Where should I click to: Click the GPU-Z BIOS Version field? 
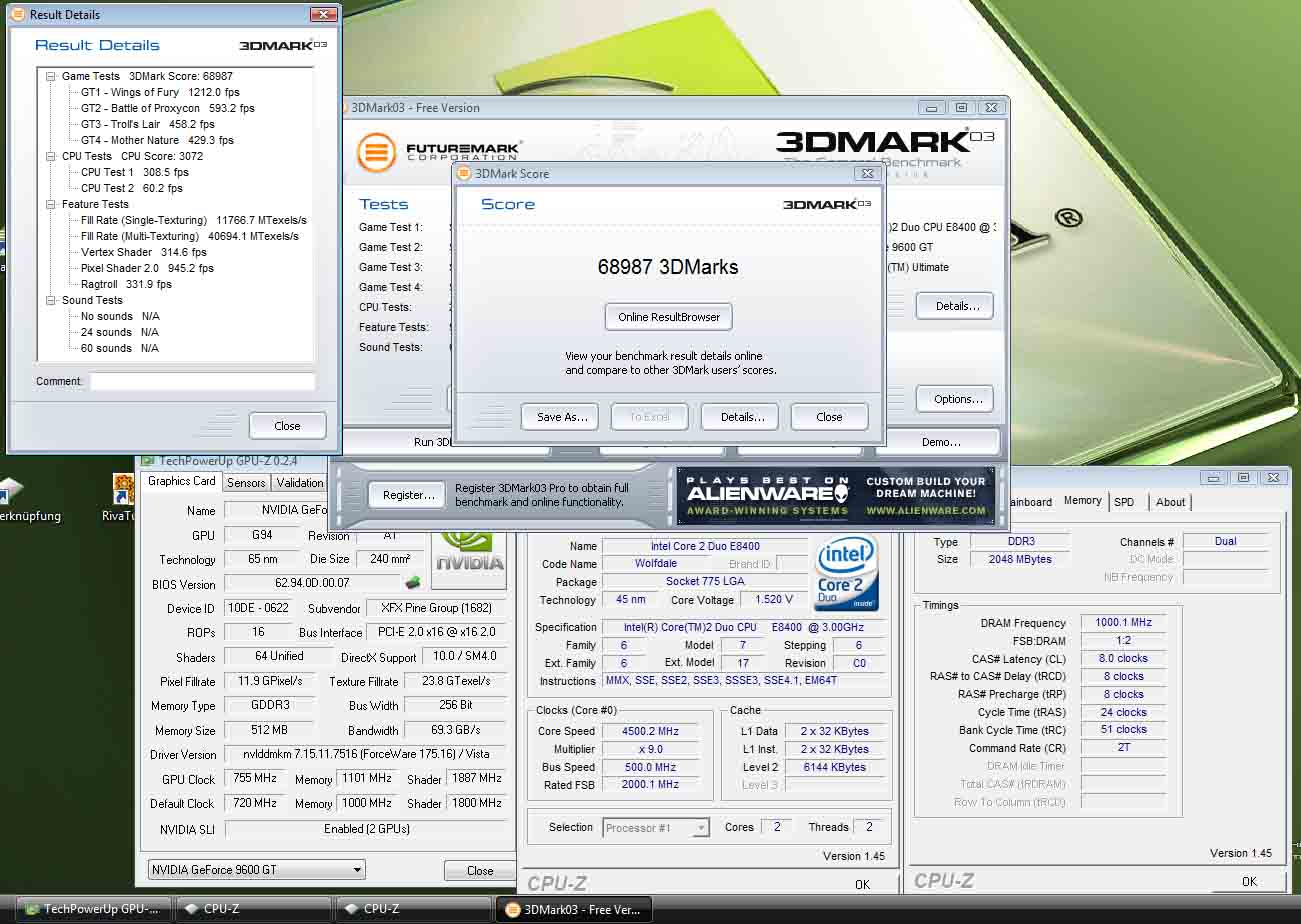pyautogui.click(x=312, y=583)
